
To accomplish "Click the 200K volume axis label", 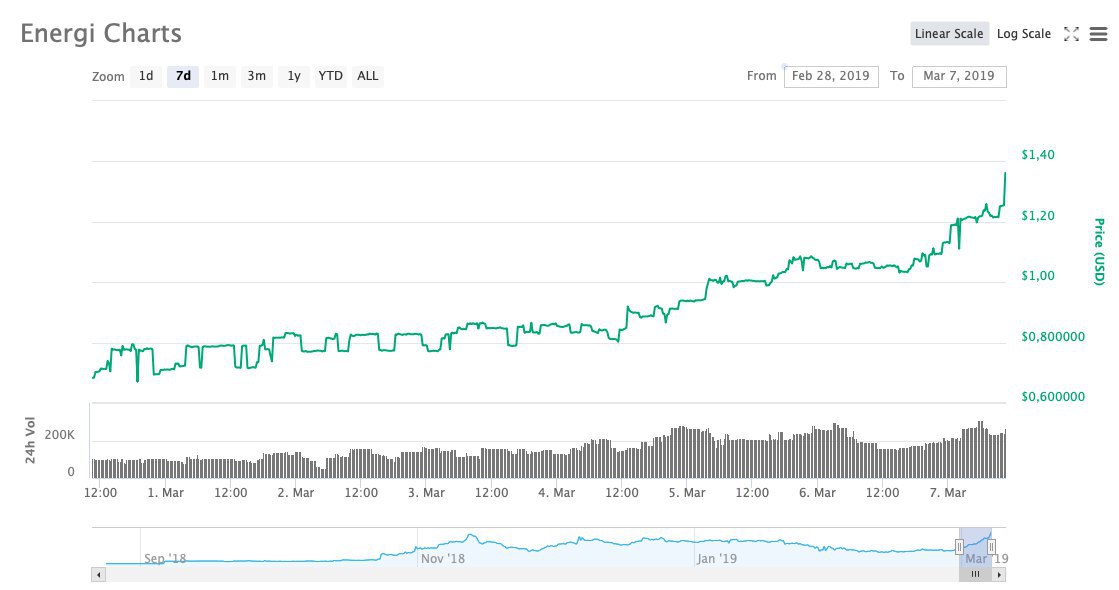I will click(60, 435).
